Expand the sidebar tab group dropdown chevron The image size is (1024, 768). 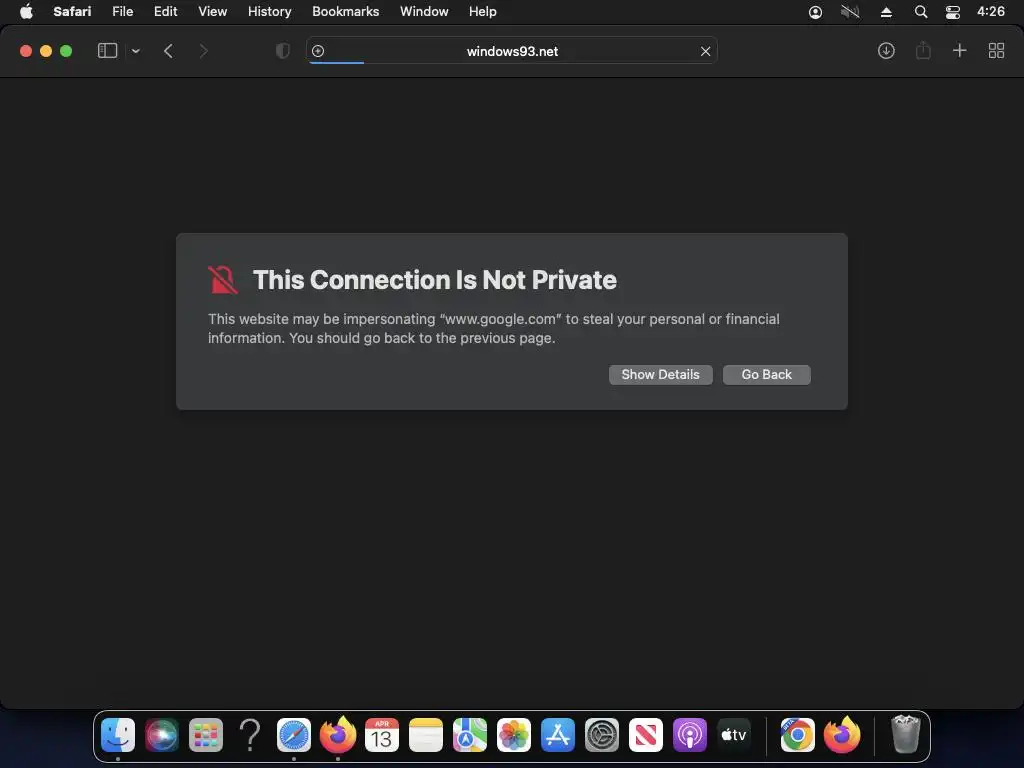tap(136, 51)
